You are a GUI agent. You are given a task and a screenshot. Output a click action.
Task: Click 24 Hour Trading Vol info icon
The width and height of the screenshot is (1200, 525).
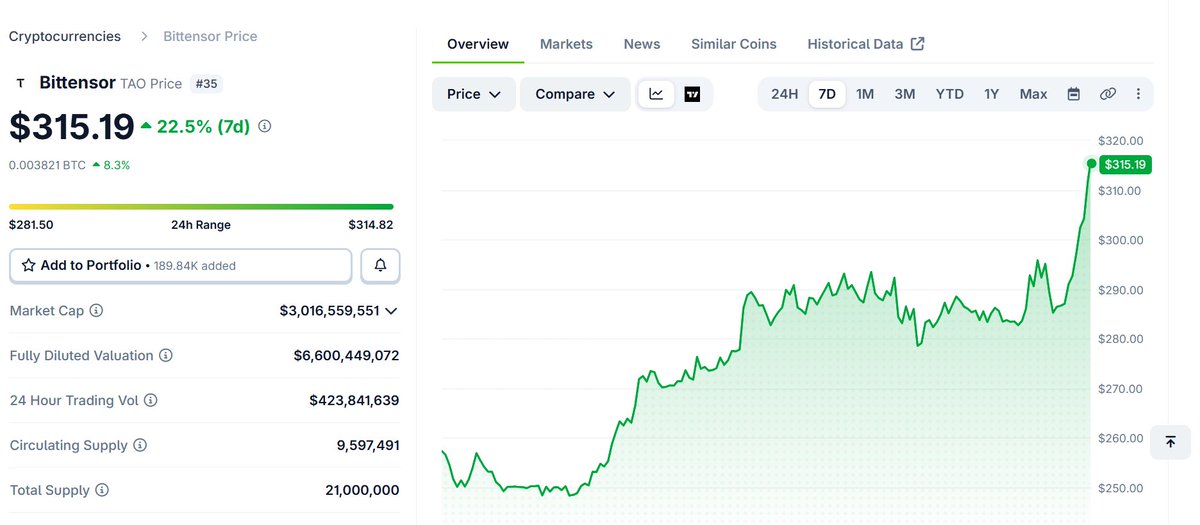pos(151,400)
